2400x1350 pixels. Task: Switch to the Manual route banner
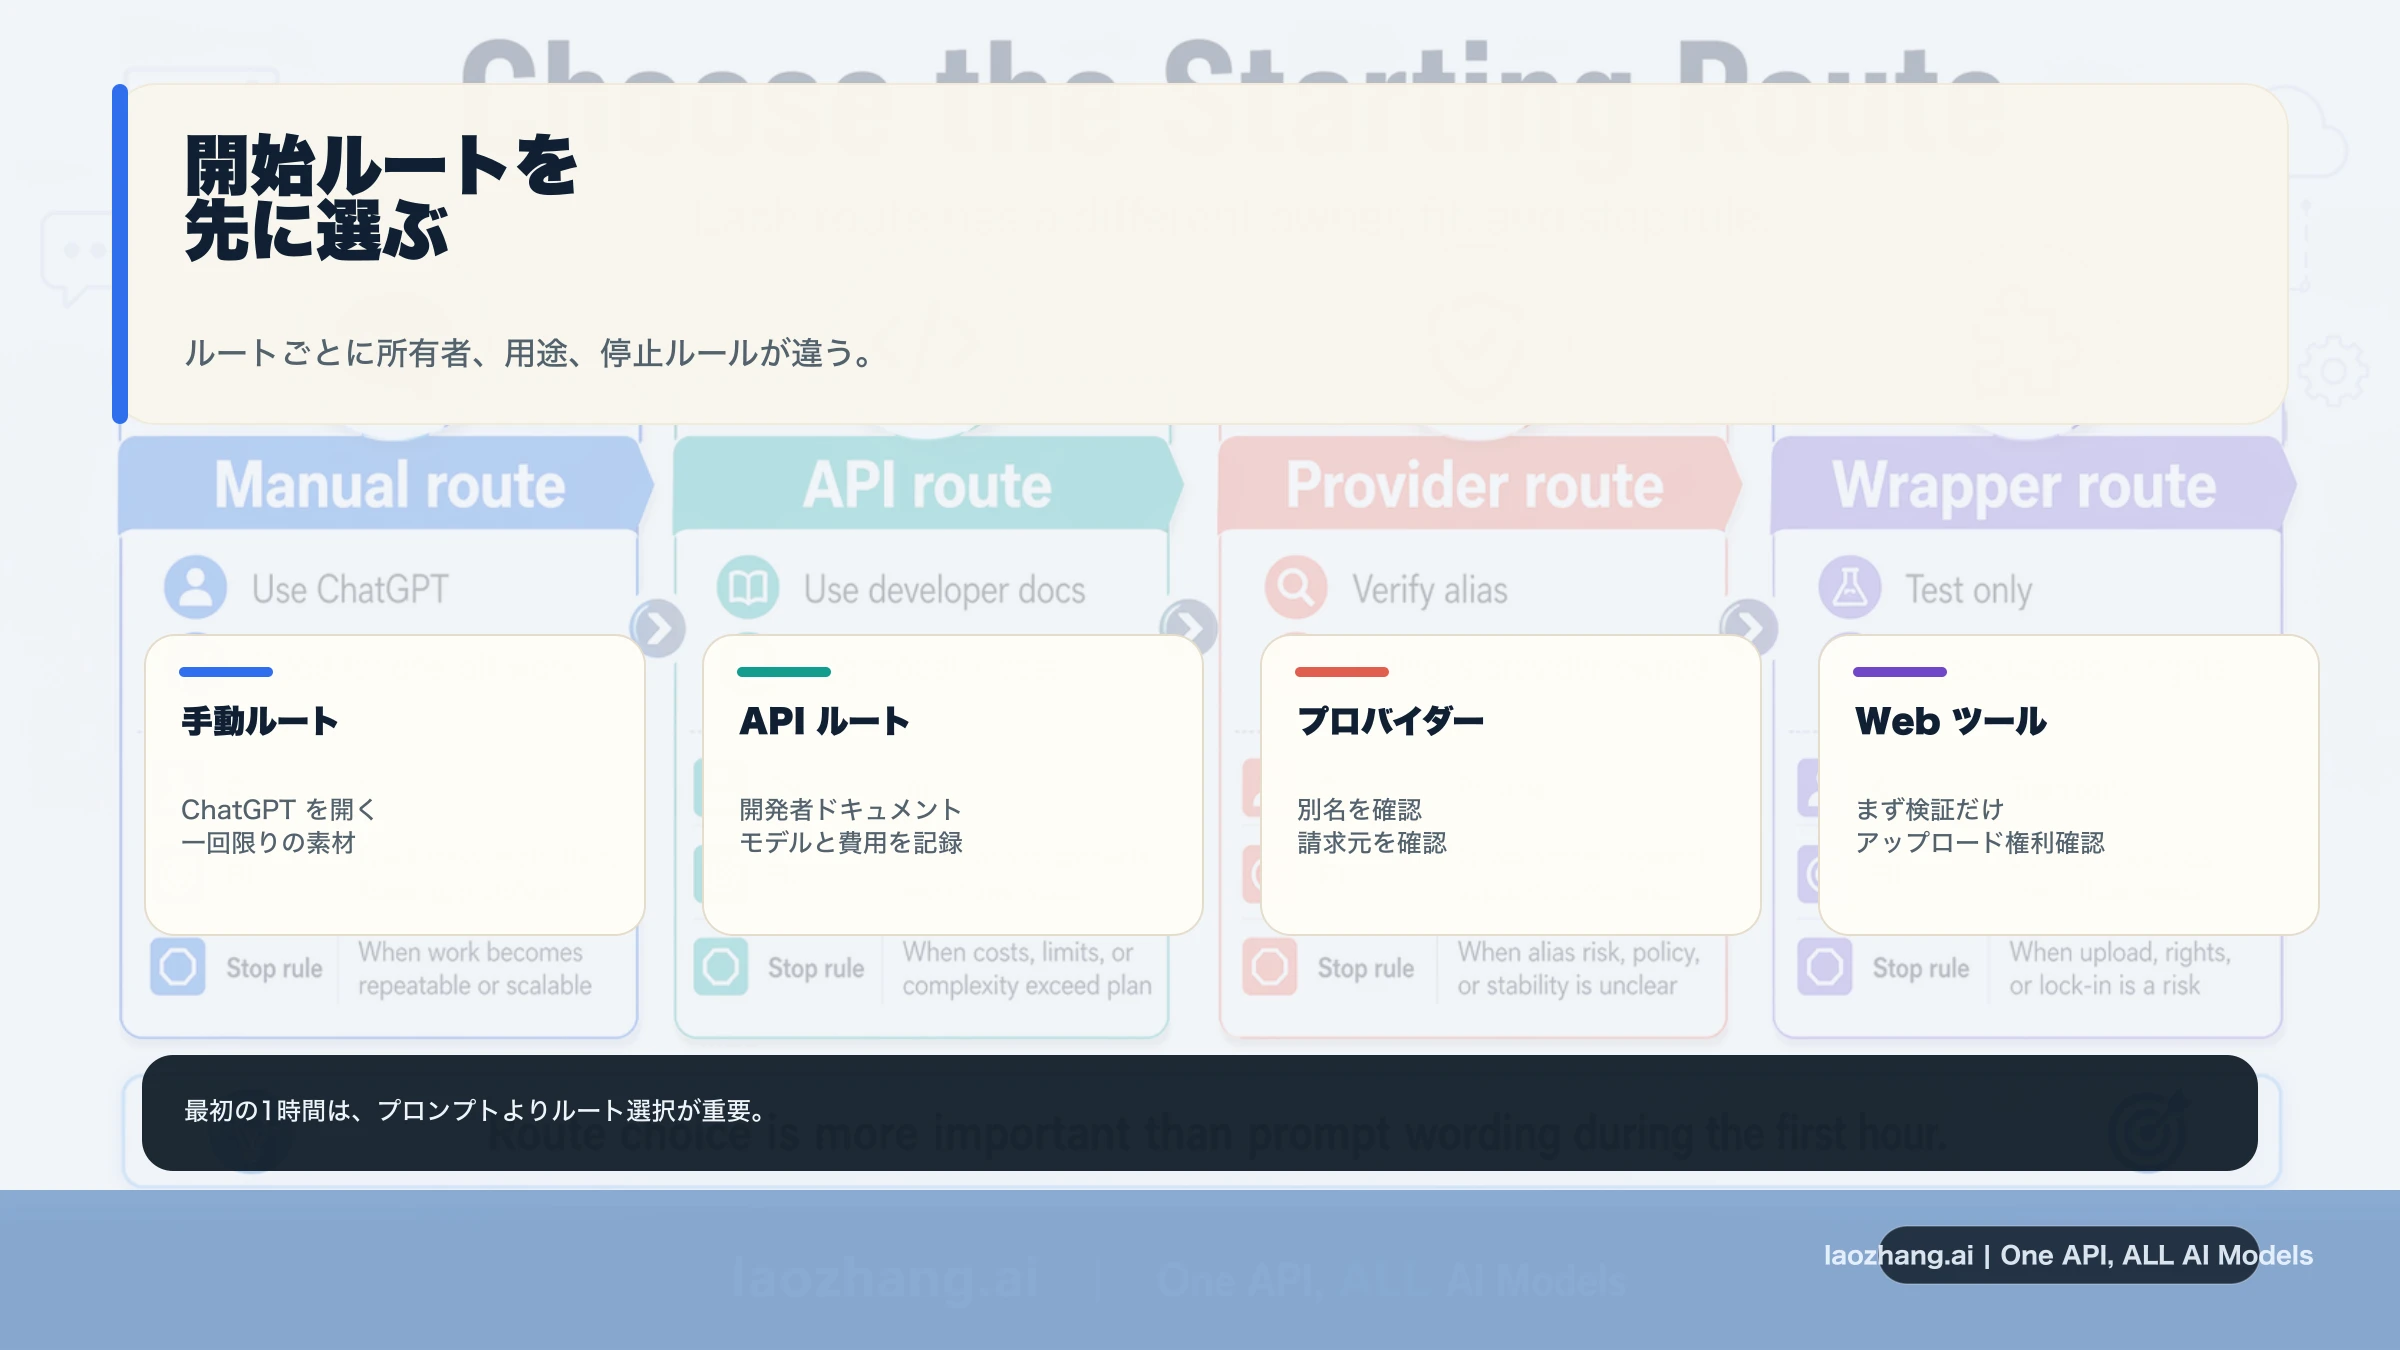390,485
